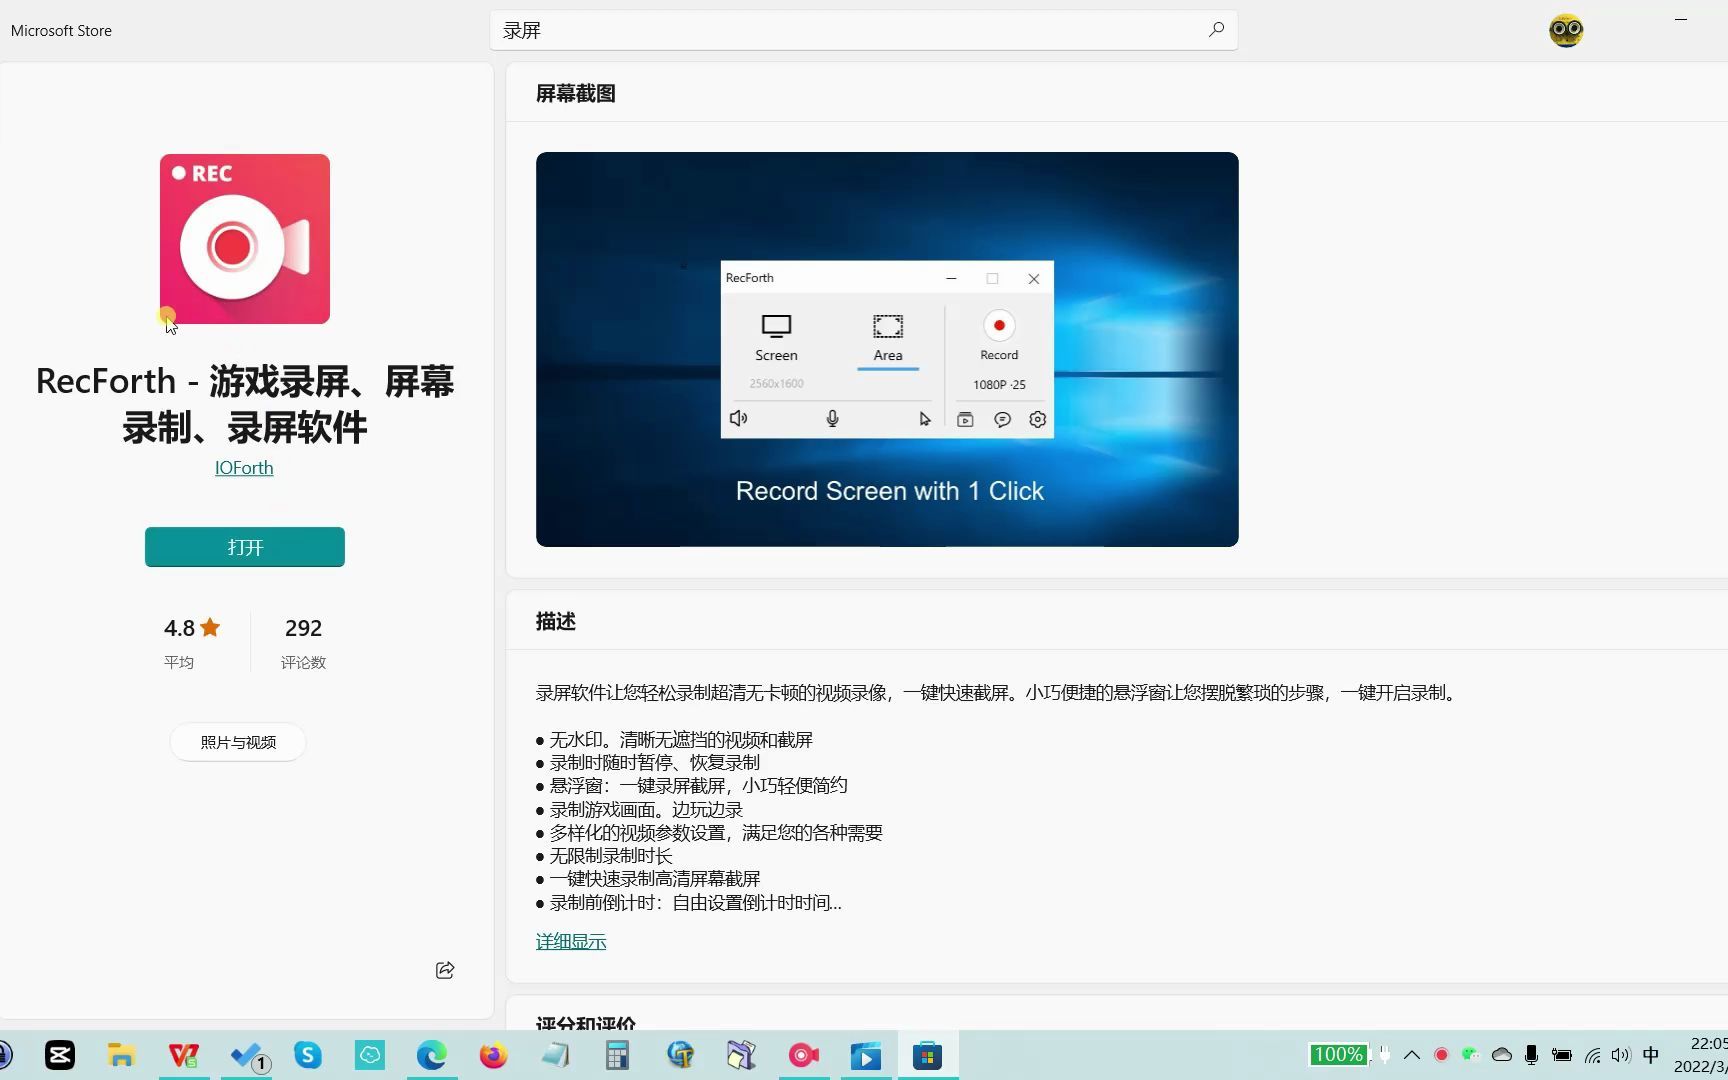Open the settings gear in the RecForth preview
Viewport: 1728px width, 1080px height.
point(1037,419)
